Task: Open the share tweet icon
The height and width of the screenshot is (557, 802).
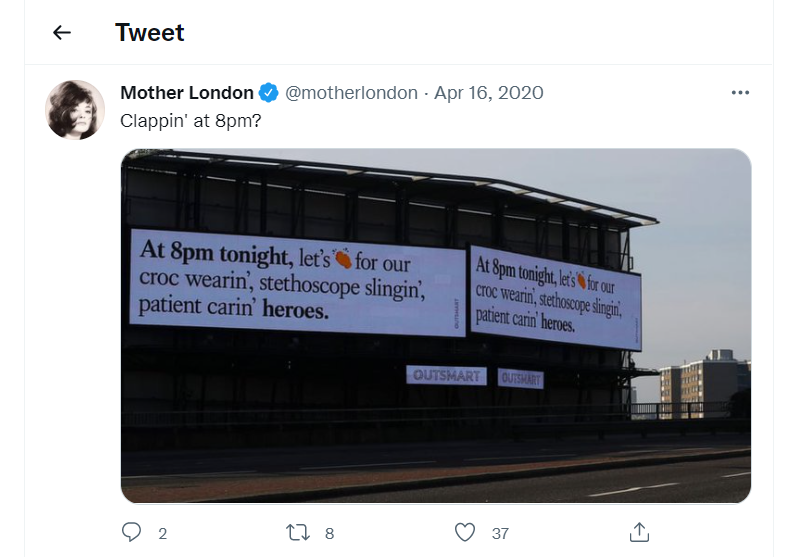Action: (x=640, y=532)
